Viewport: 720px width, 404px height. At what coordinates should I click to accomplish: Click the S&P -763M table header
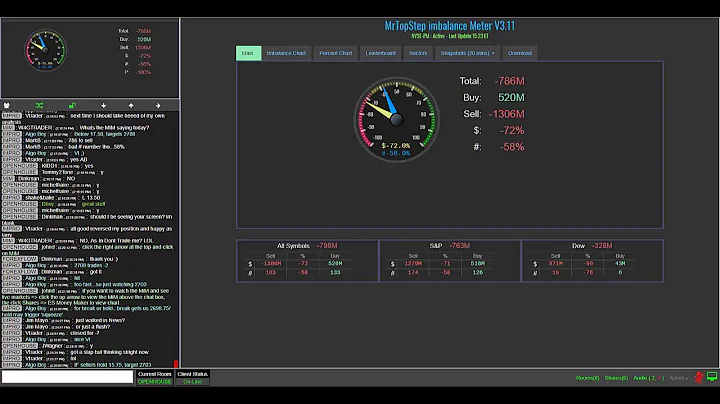(450, 246)
